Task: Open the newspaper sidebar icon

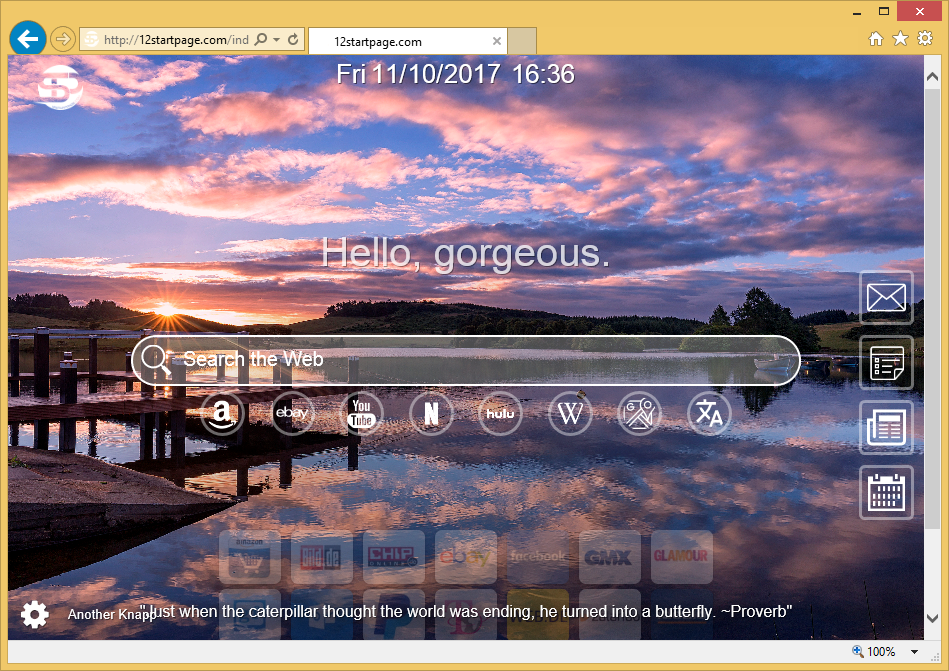Action: pos(886,427)
